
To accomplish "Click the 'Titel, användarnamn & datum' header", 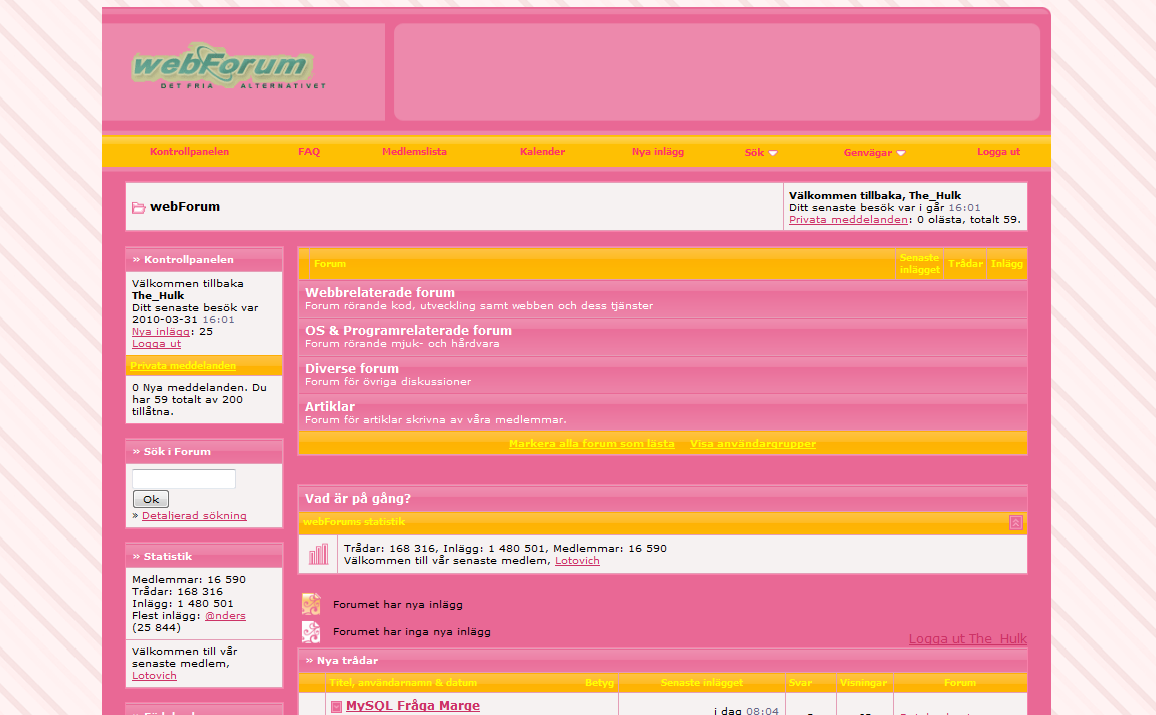I will click(403, 683).
